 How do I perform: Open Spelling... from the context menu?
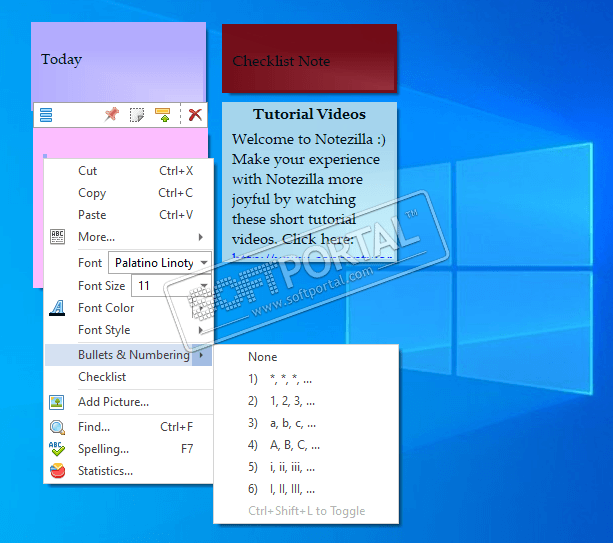click(x=129, y=449)
